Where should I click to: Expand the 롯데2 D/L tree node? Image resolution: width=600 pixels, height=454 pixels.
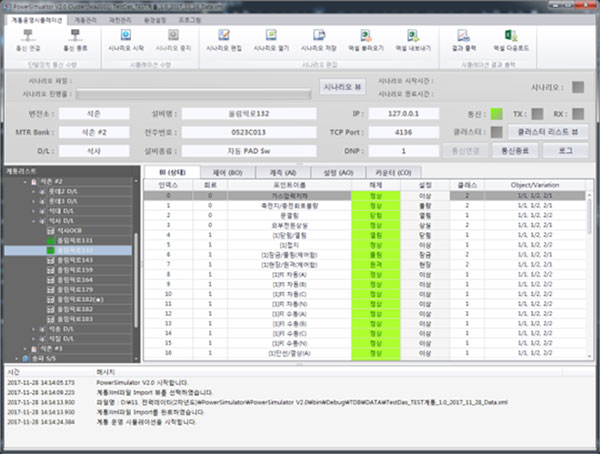(32, 192)
